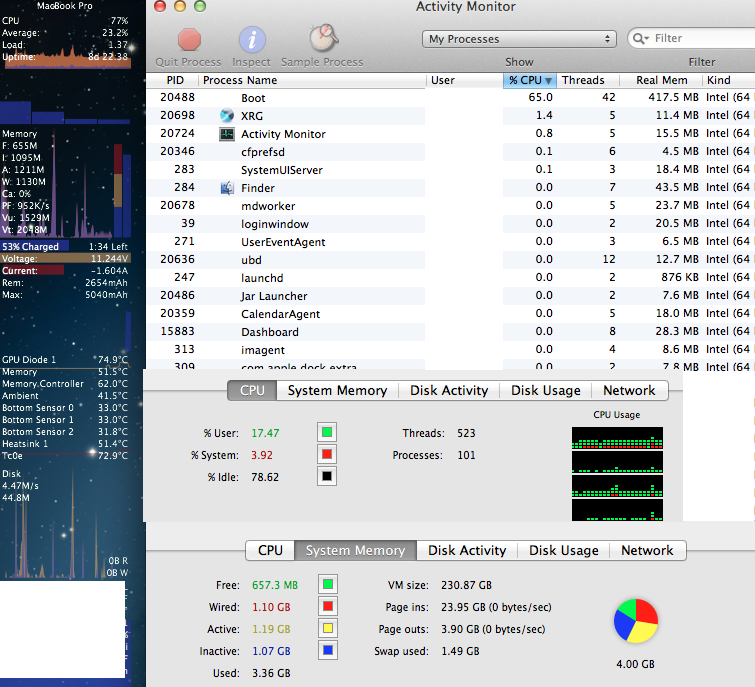This screenshot has height=687, width=755.
Task: Select the UserEventAgent process row
Action: pyautogui.click(x=450, y=242)
